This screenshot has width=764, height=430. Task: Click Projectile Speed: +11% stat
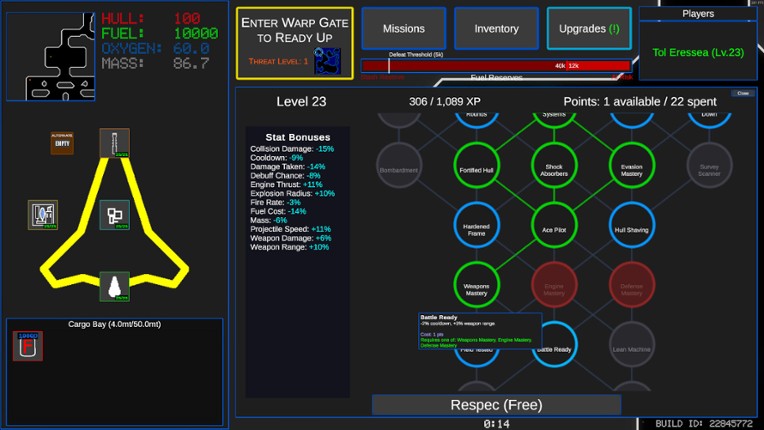pyautogui.click(x=290, y=229)
